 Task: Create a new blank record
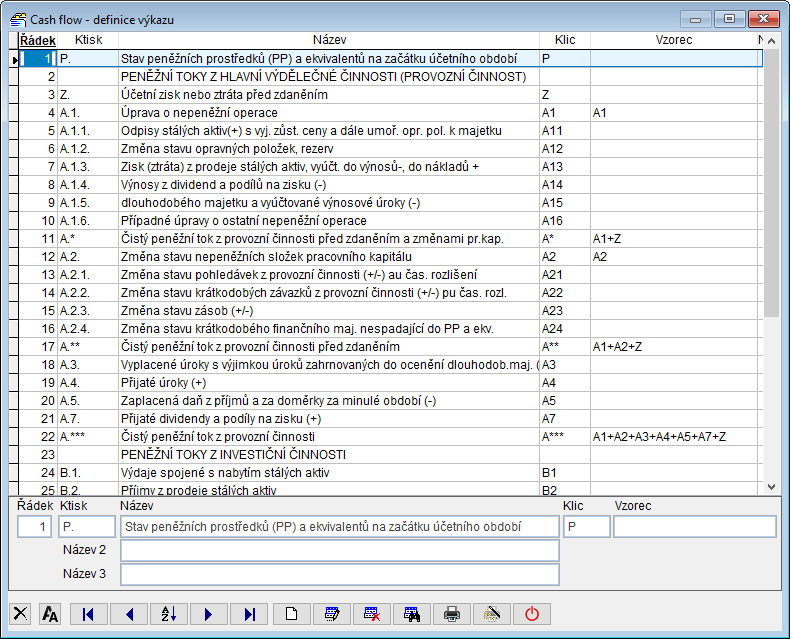291,614
